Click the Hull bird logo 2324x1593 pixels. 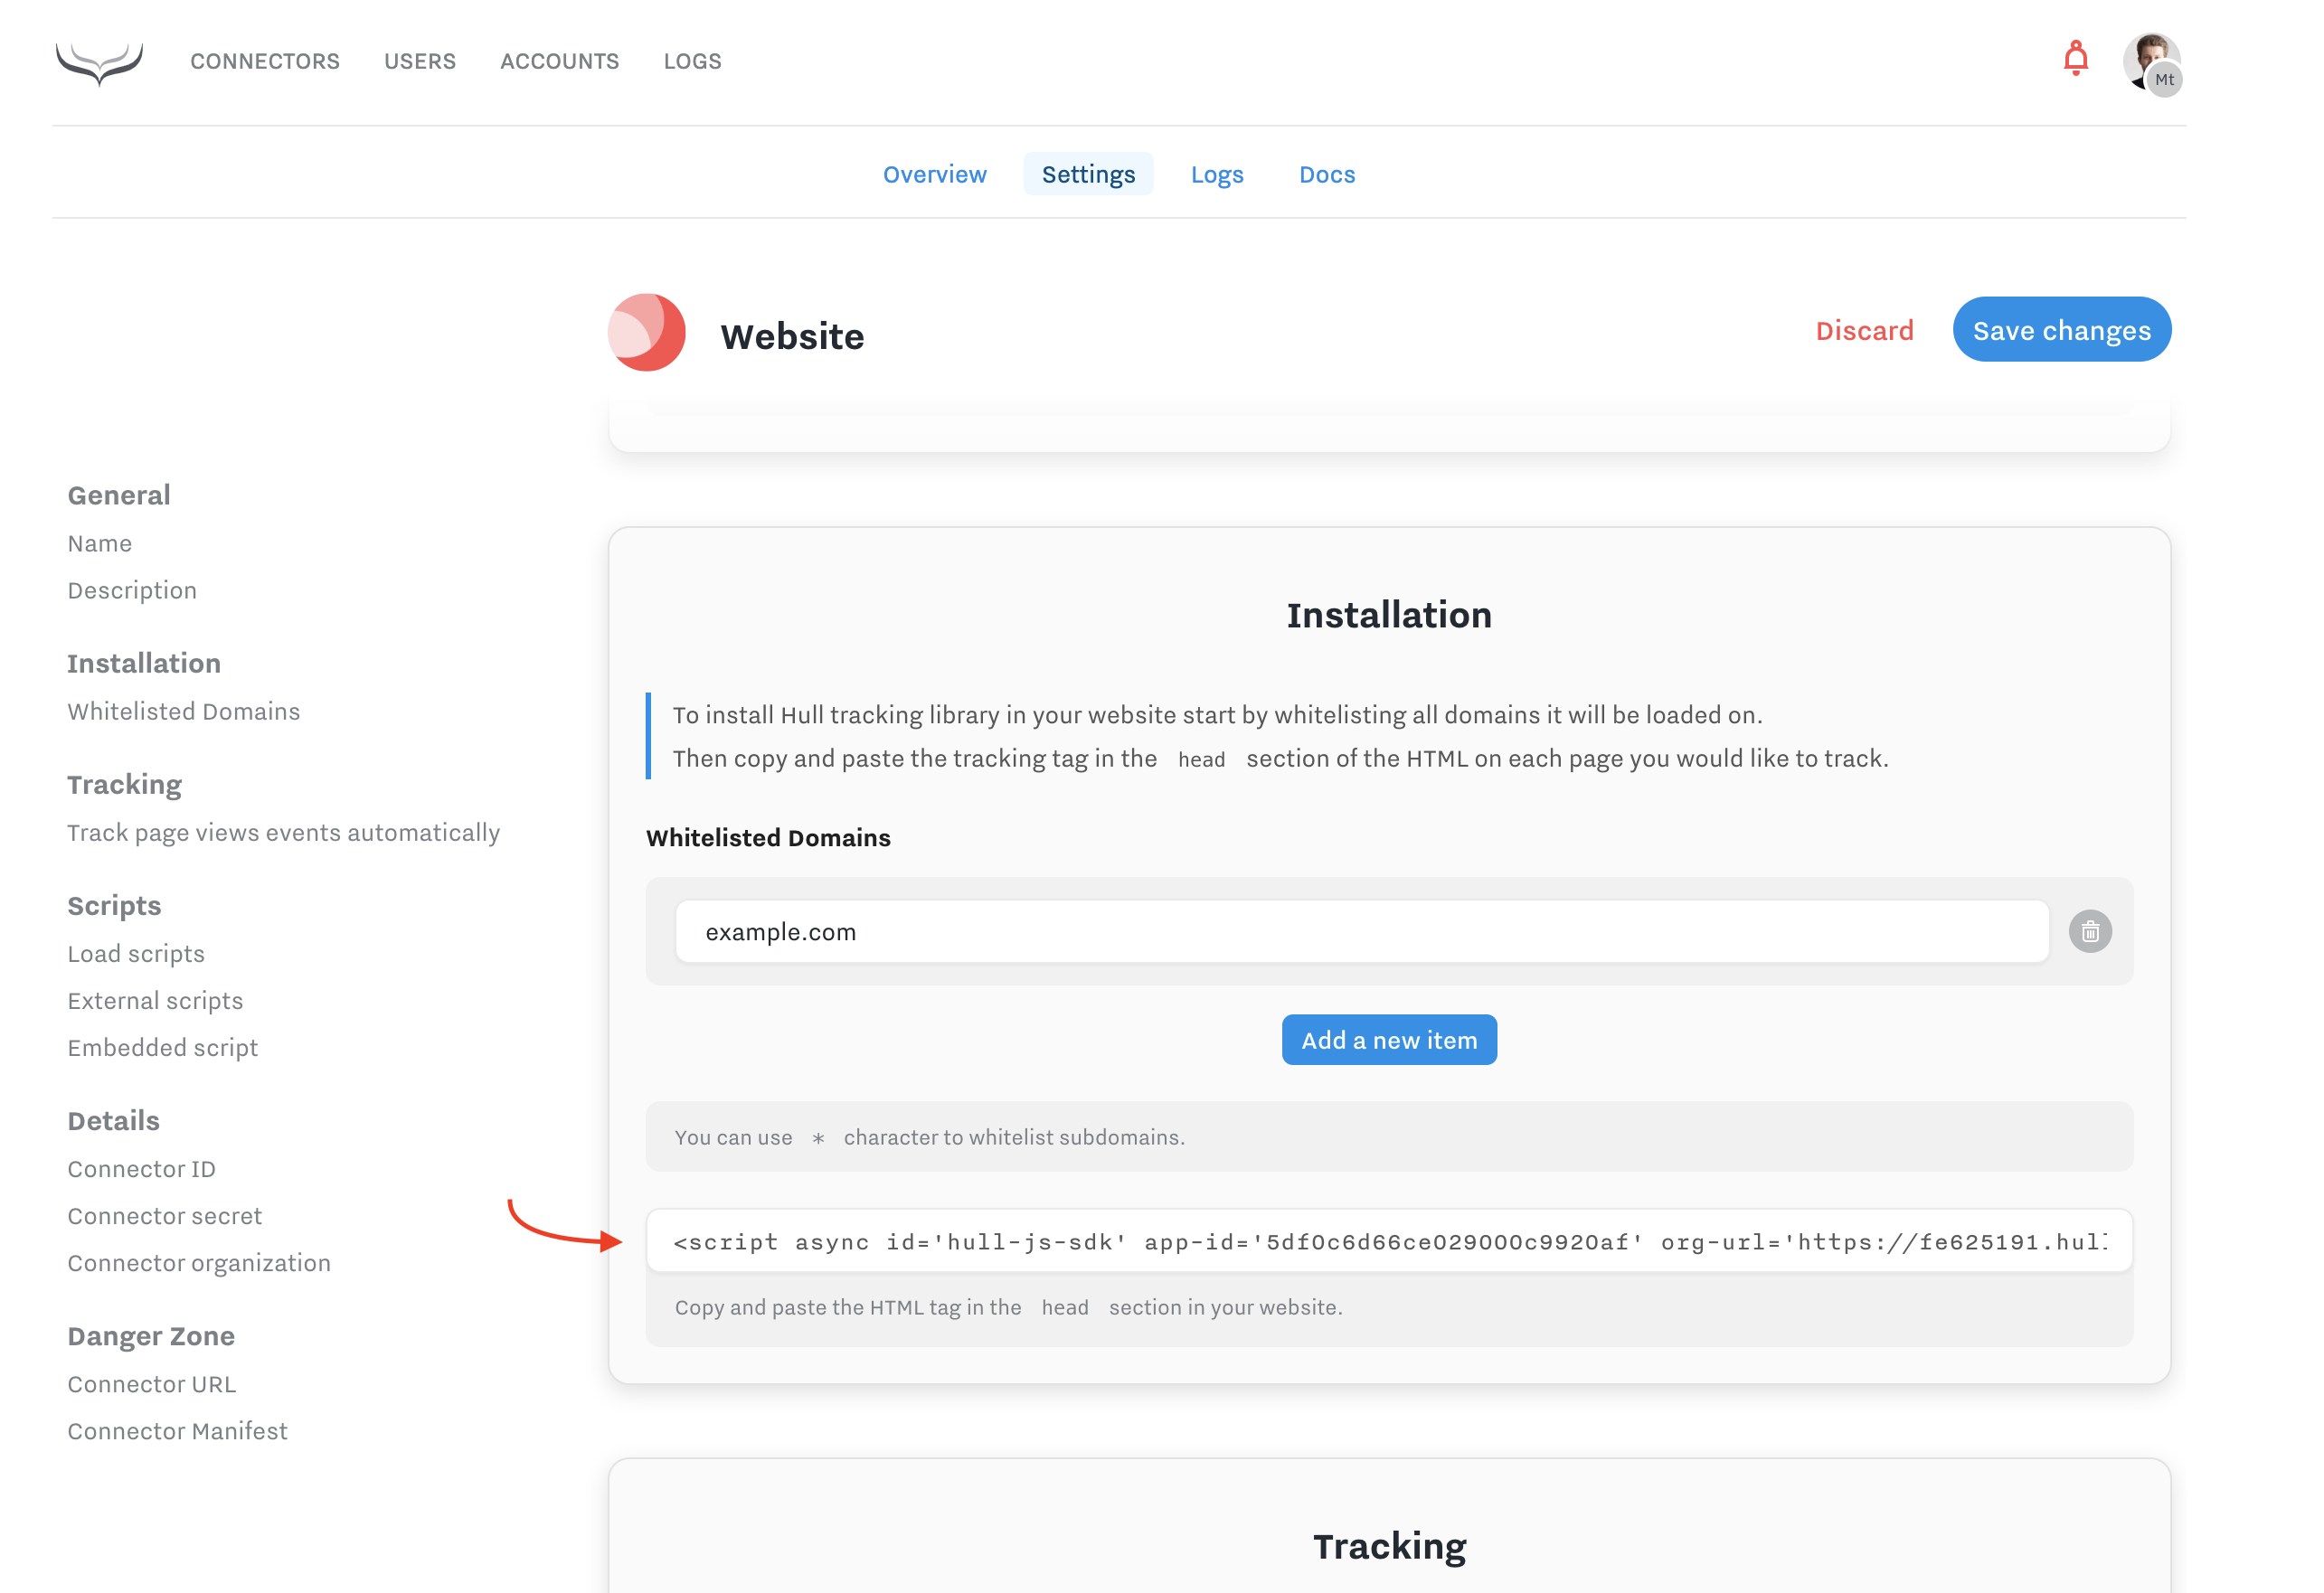[99, 62]
